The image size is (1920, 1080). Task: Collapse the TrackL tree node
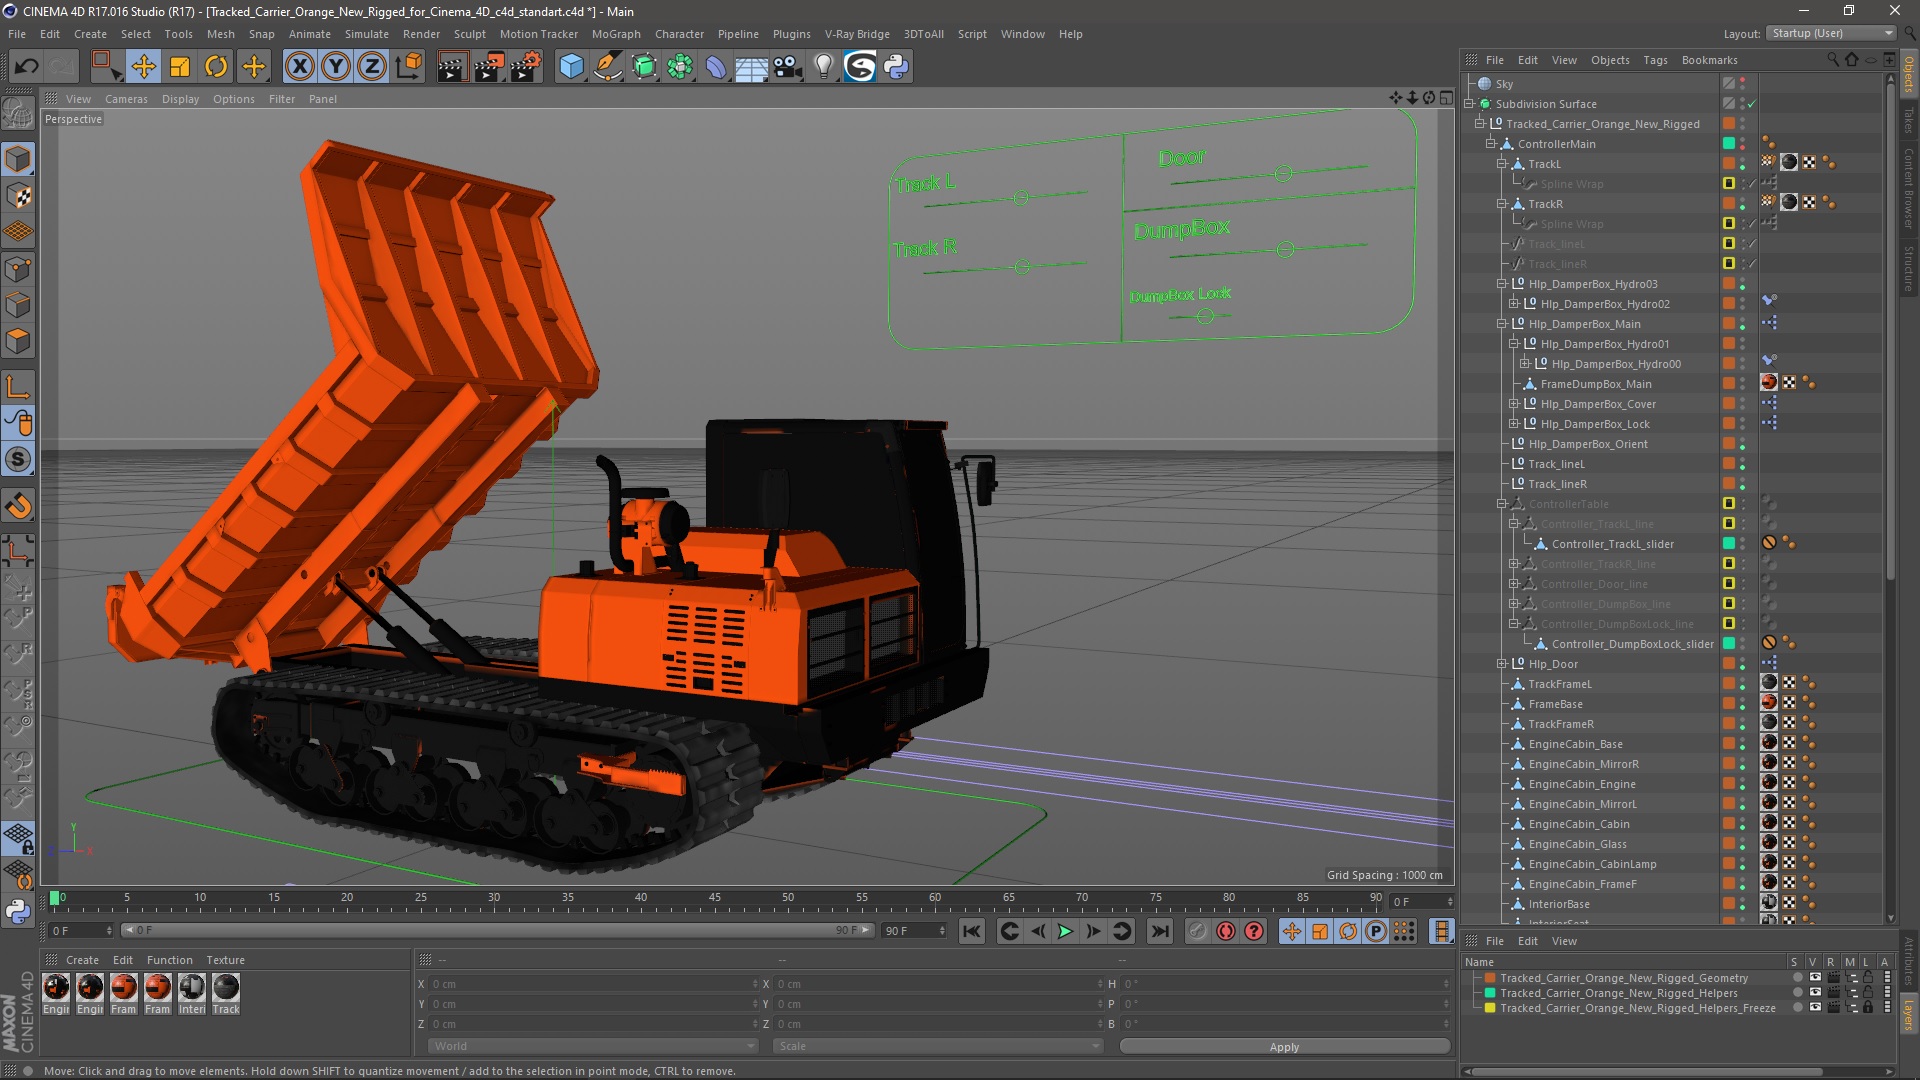1502,164
